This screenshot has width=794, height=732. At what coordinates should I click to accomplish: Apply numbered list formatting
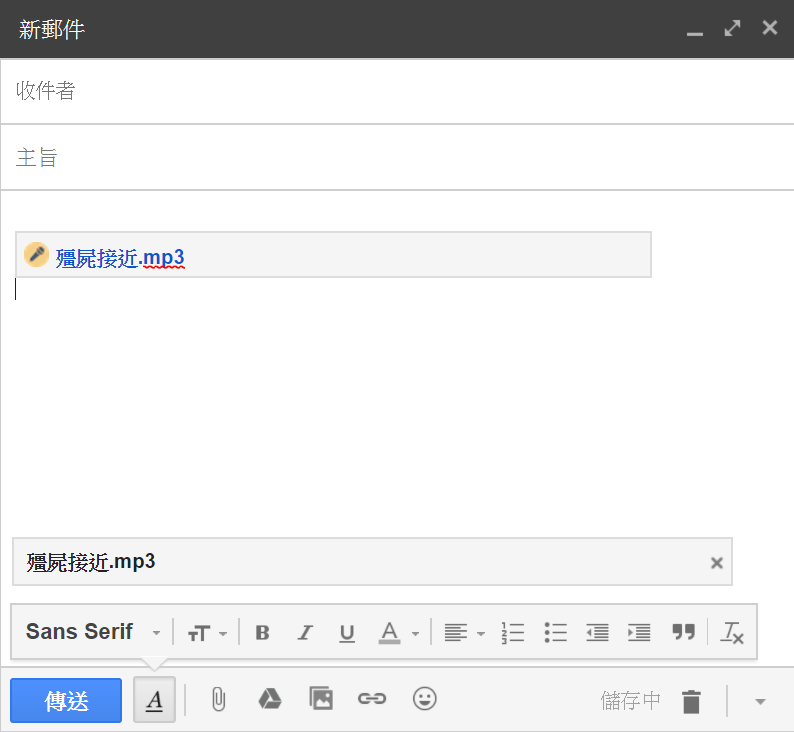pyautogui.click(x=513, y=633)
